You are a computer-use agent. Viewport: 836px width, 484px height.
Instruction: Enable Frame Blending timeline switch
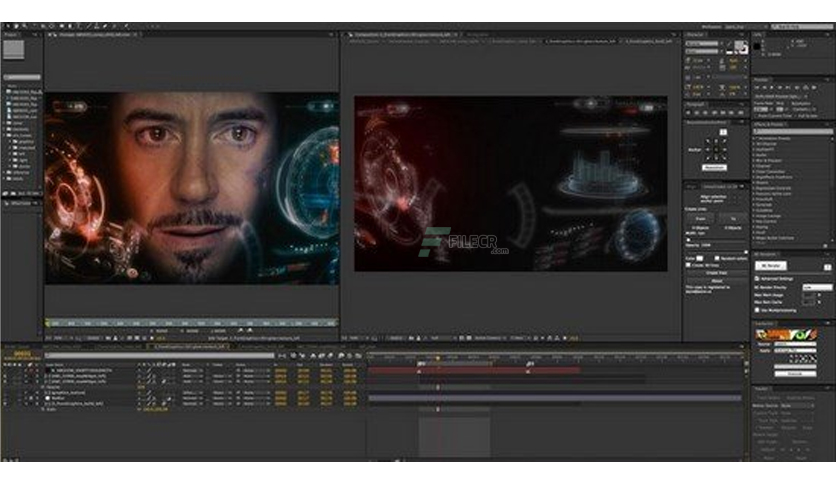pyautogui.click(x=321, y=356)
